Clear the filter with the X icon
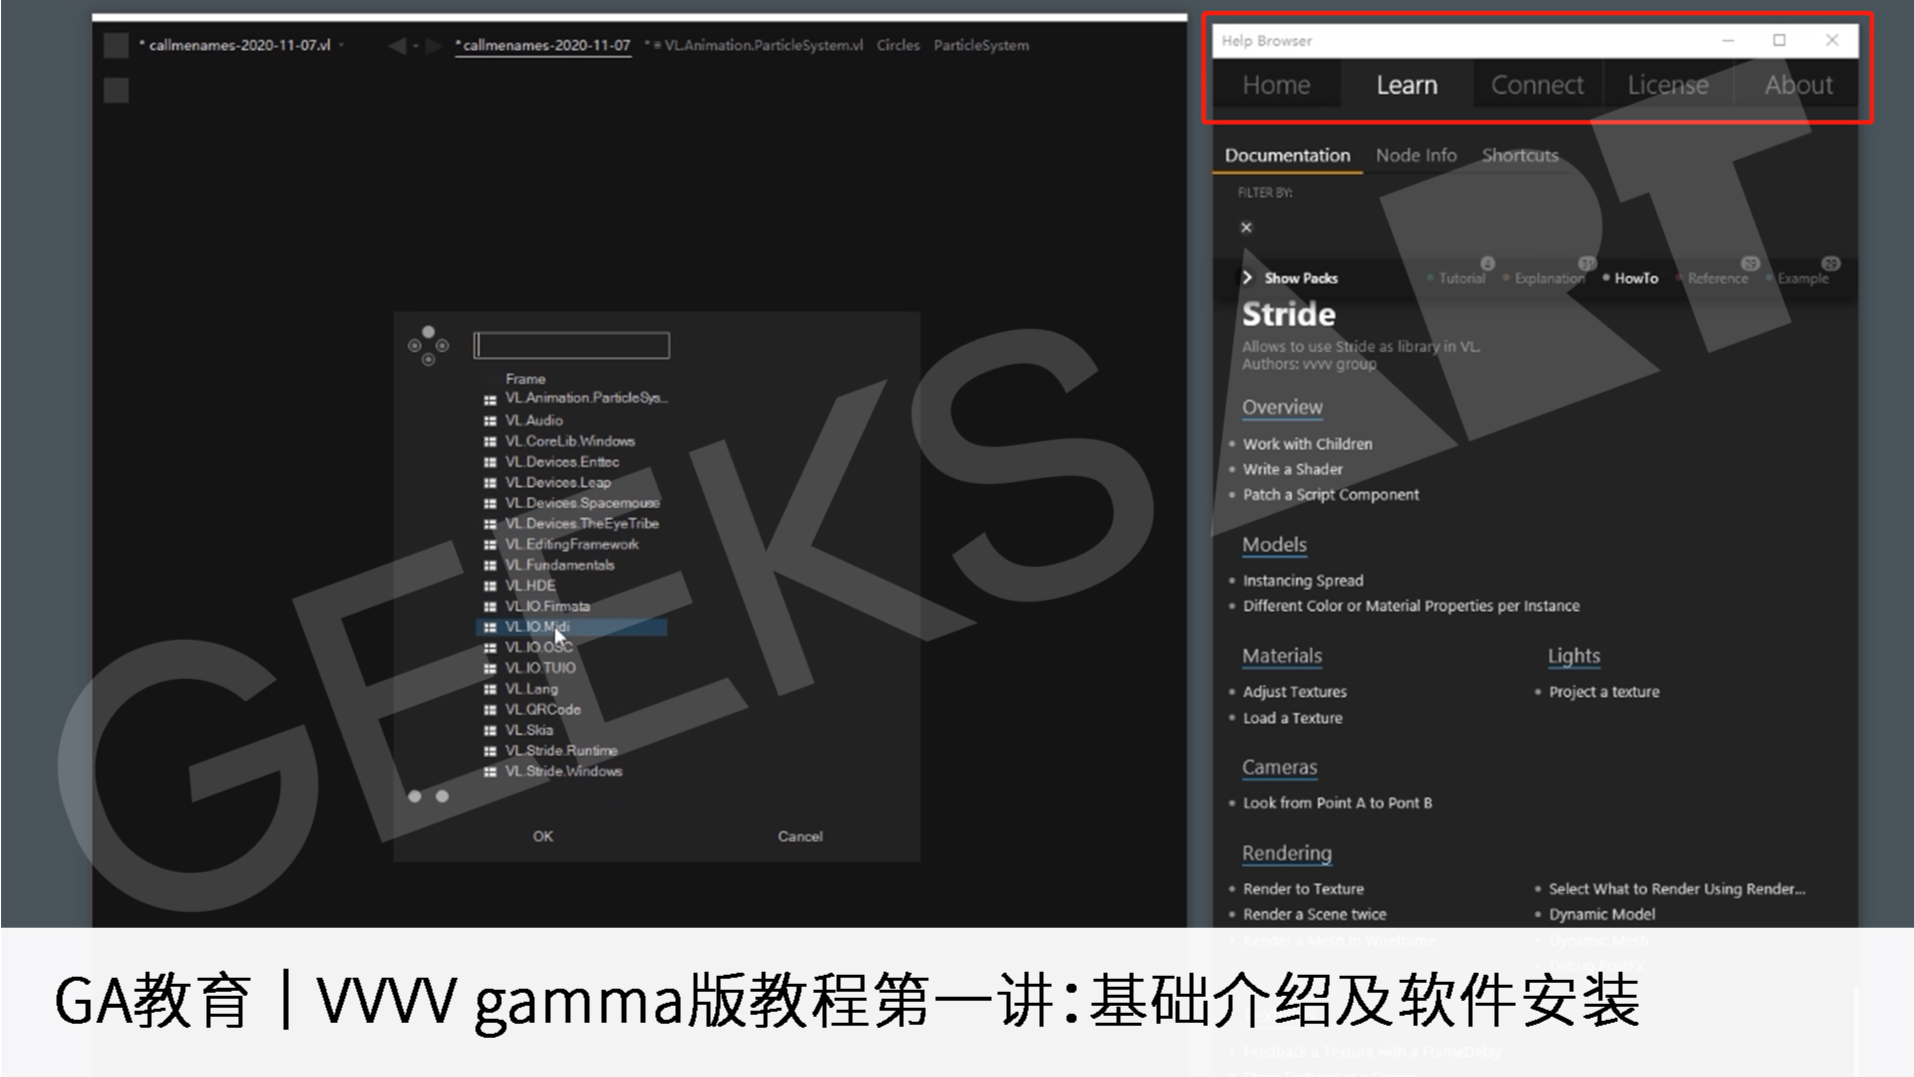 coord(1246,227)
